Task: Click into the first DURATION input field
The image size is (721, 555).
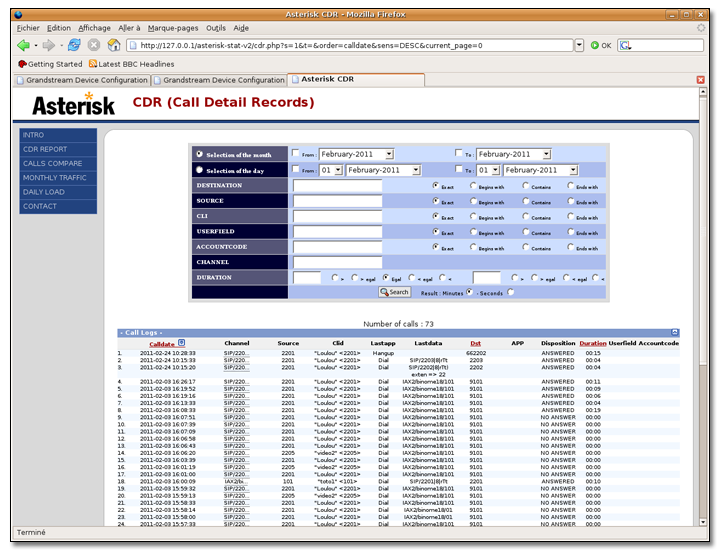Action: [x=307, y=278]
